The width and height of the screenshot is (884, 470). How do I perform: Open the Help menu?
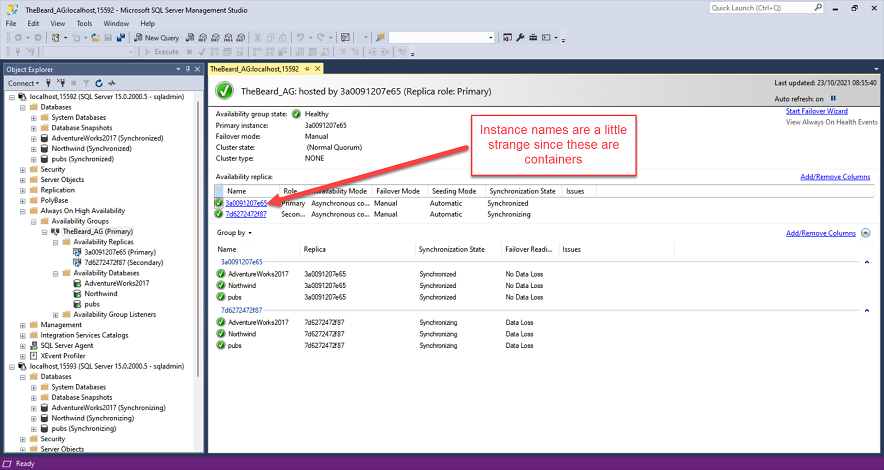coord(148,24)
